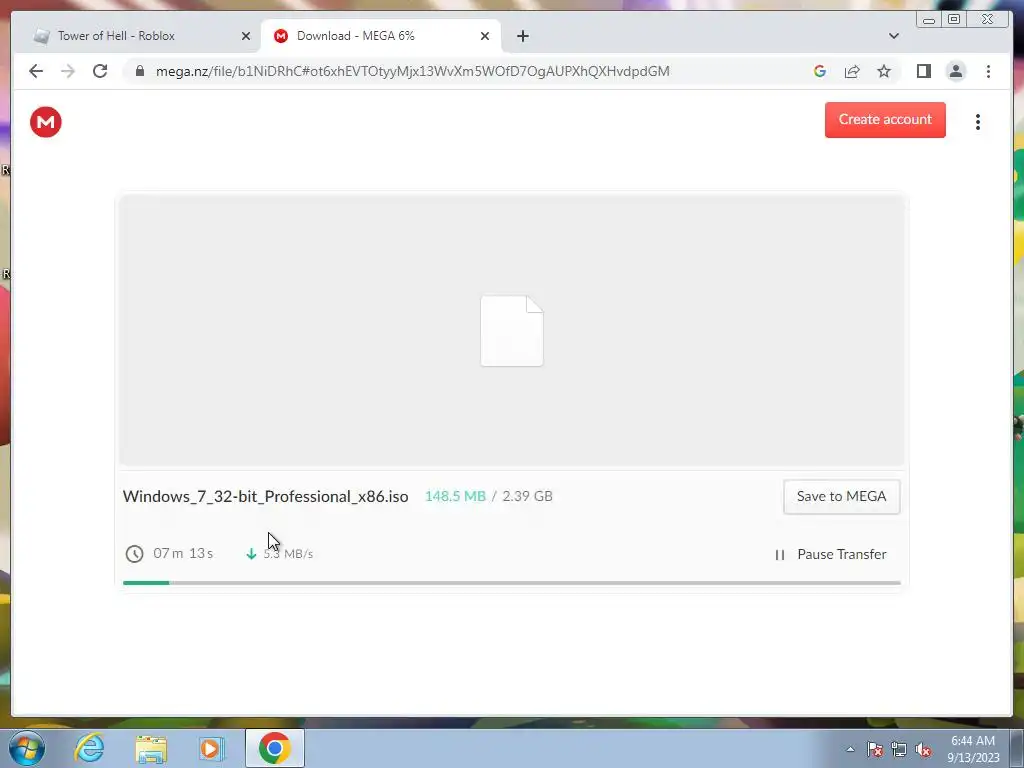Open Windows Media Player from taskbar
Screen dimensions: 1024x768
tap(211, 748)
